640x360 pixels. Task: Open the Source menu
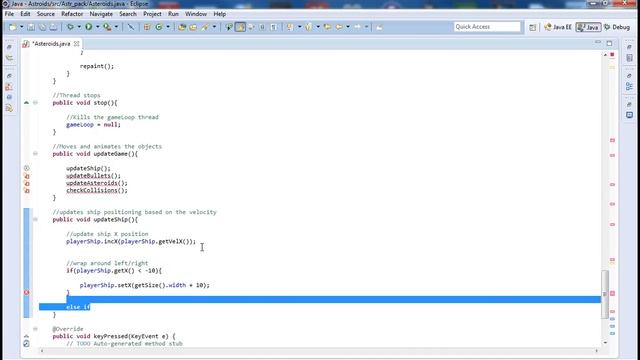(46, 14)
